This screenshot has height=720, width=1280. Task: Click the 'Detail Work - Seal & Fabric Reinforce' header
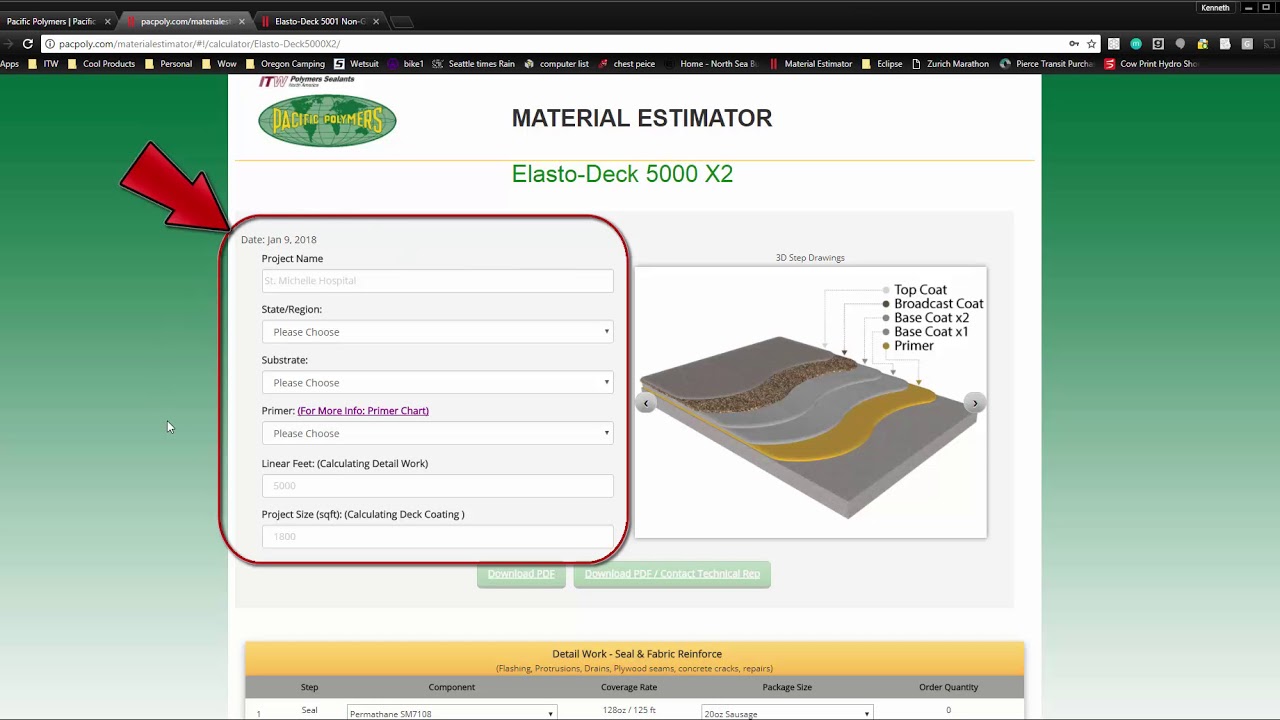637,654
